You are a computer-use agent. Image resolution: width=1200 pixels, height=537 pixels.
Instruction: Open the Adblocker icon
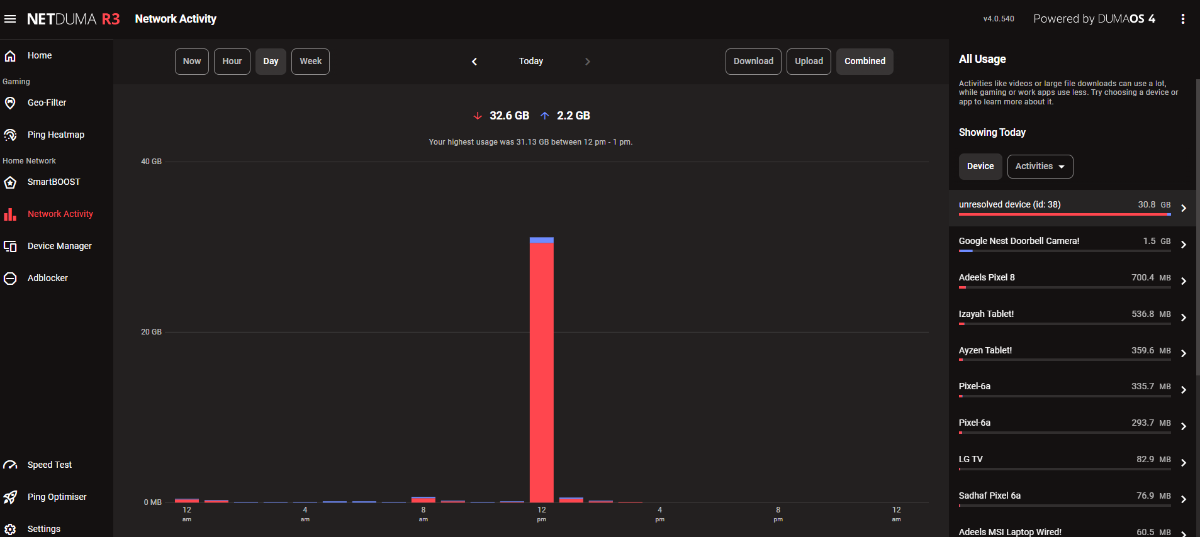coord(10,278)
